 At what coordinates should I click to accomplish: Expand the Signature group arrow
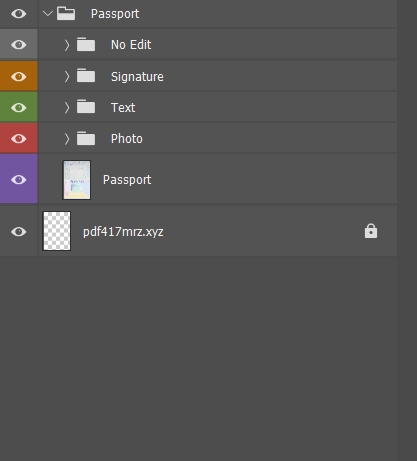click(67, 76)
